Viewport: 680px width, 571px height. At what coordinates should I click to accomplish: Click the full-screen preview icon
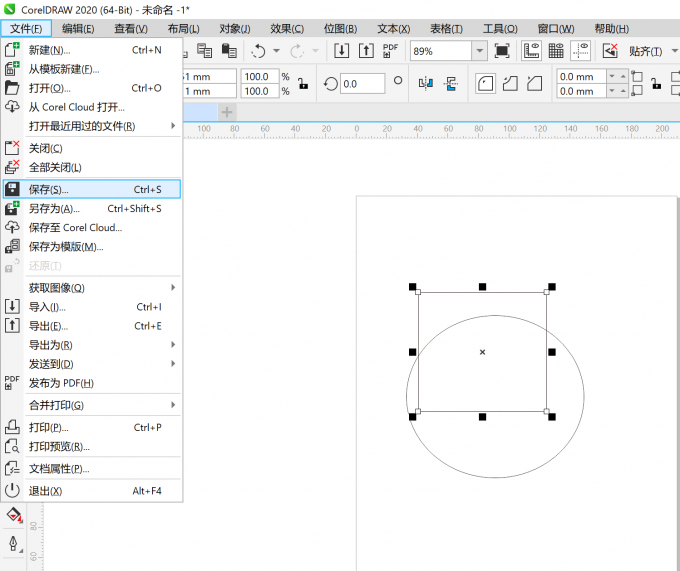coord(502,50)
